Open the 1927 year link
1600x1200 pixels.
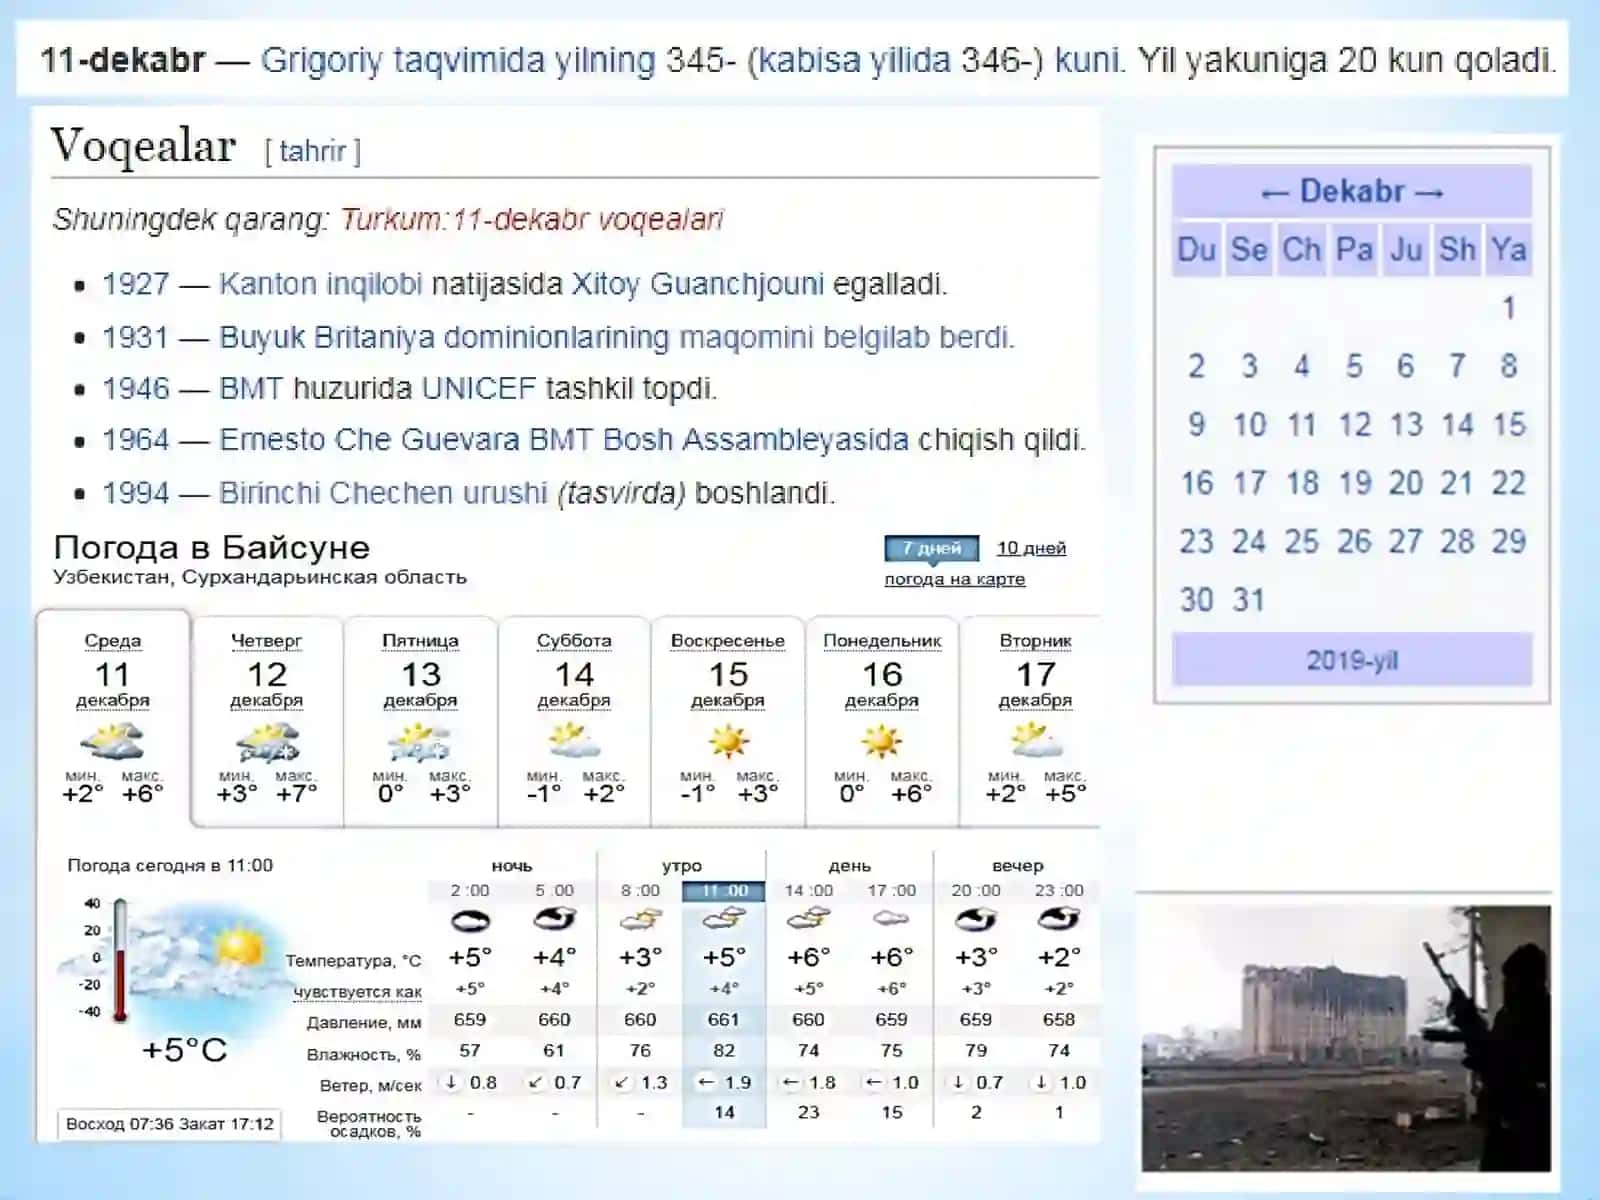[135, 284]
